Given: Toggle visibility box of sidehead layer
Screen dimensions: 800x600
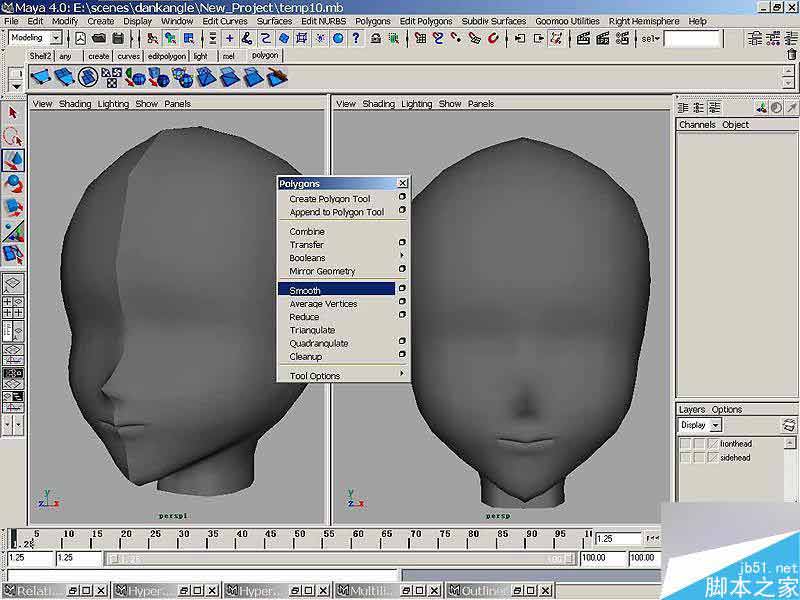Looking at the screenshot, I should pos(685,457).
